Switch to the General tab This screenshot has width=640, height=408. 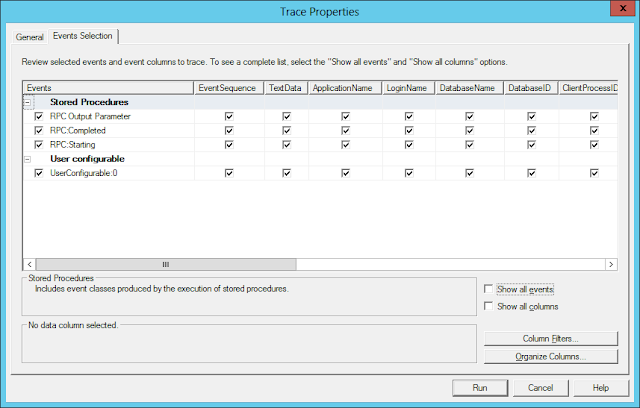pyautogui.click(x=29, y=37)
